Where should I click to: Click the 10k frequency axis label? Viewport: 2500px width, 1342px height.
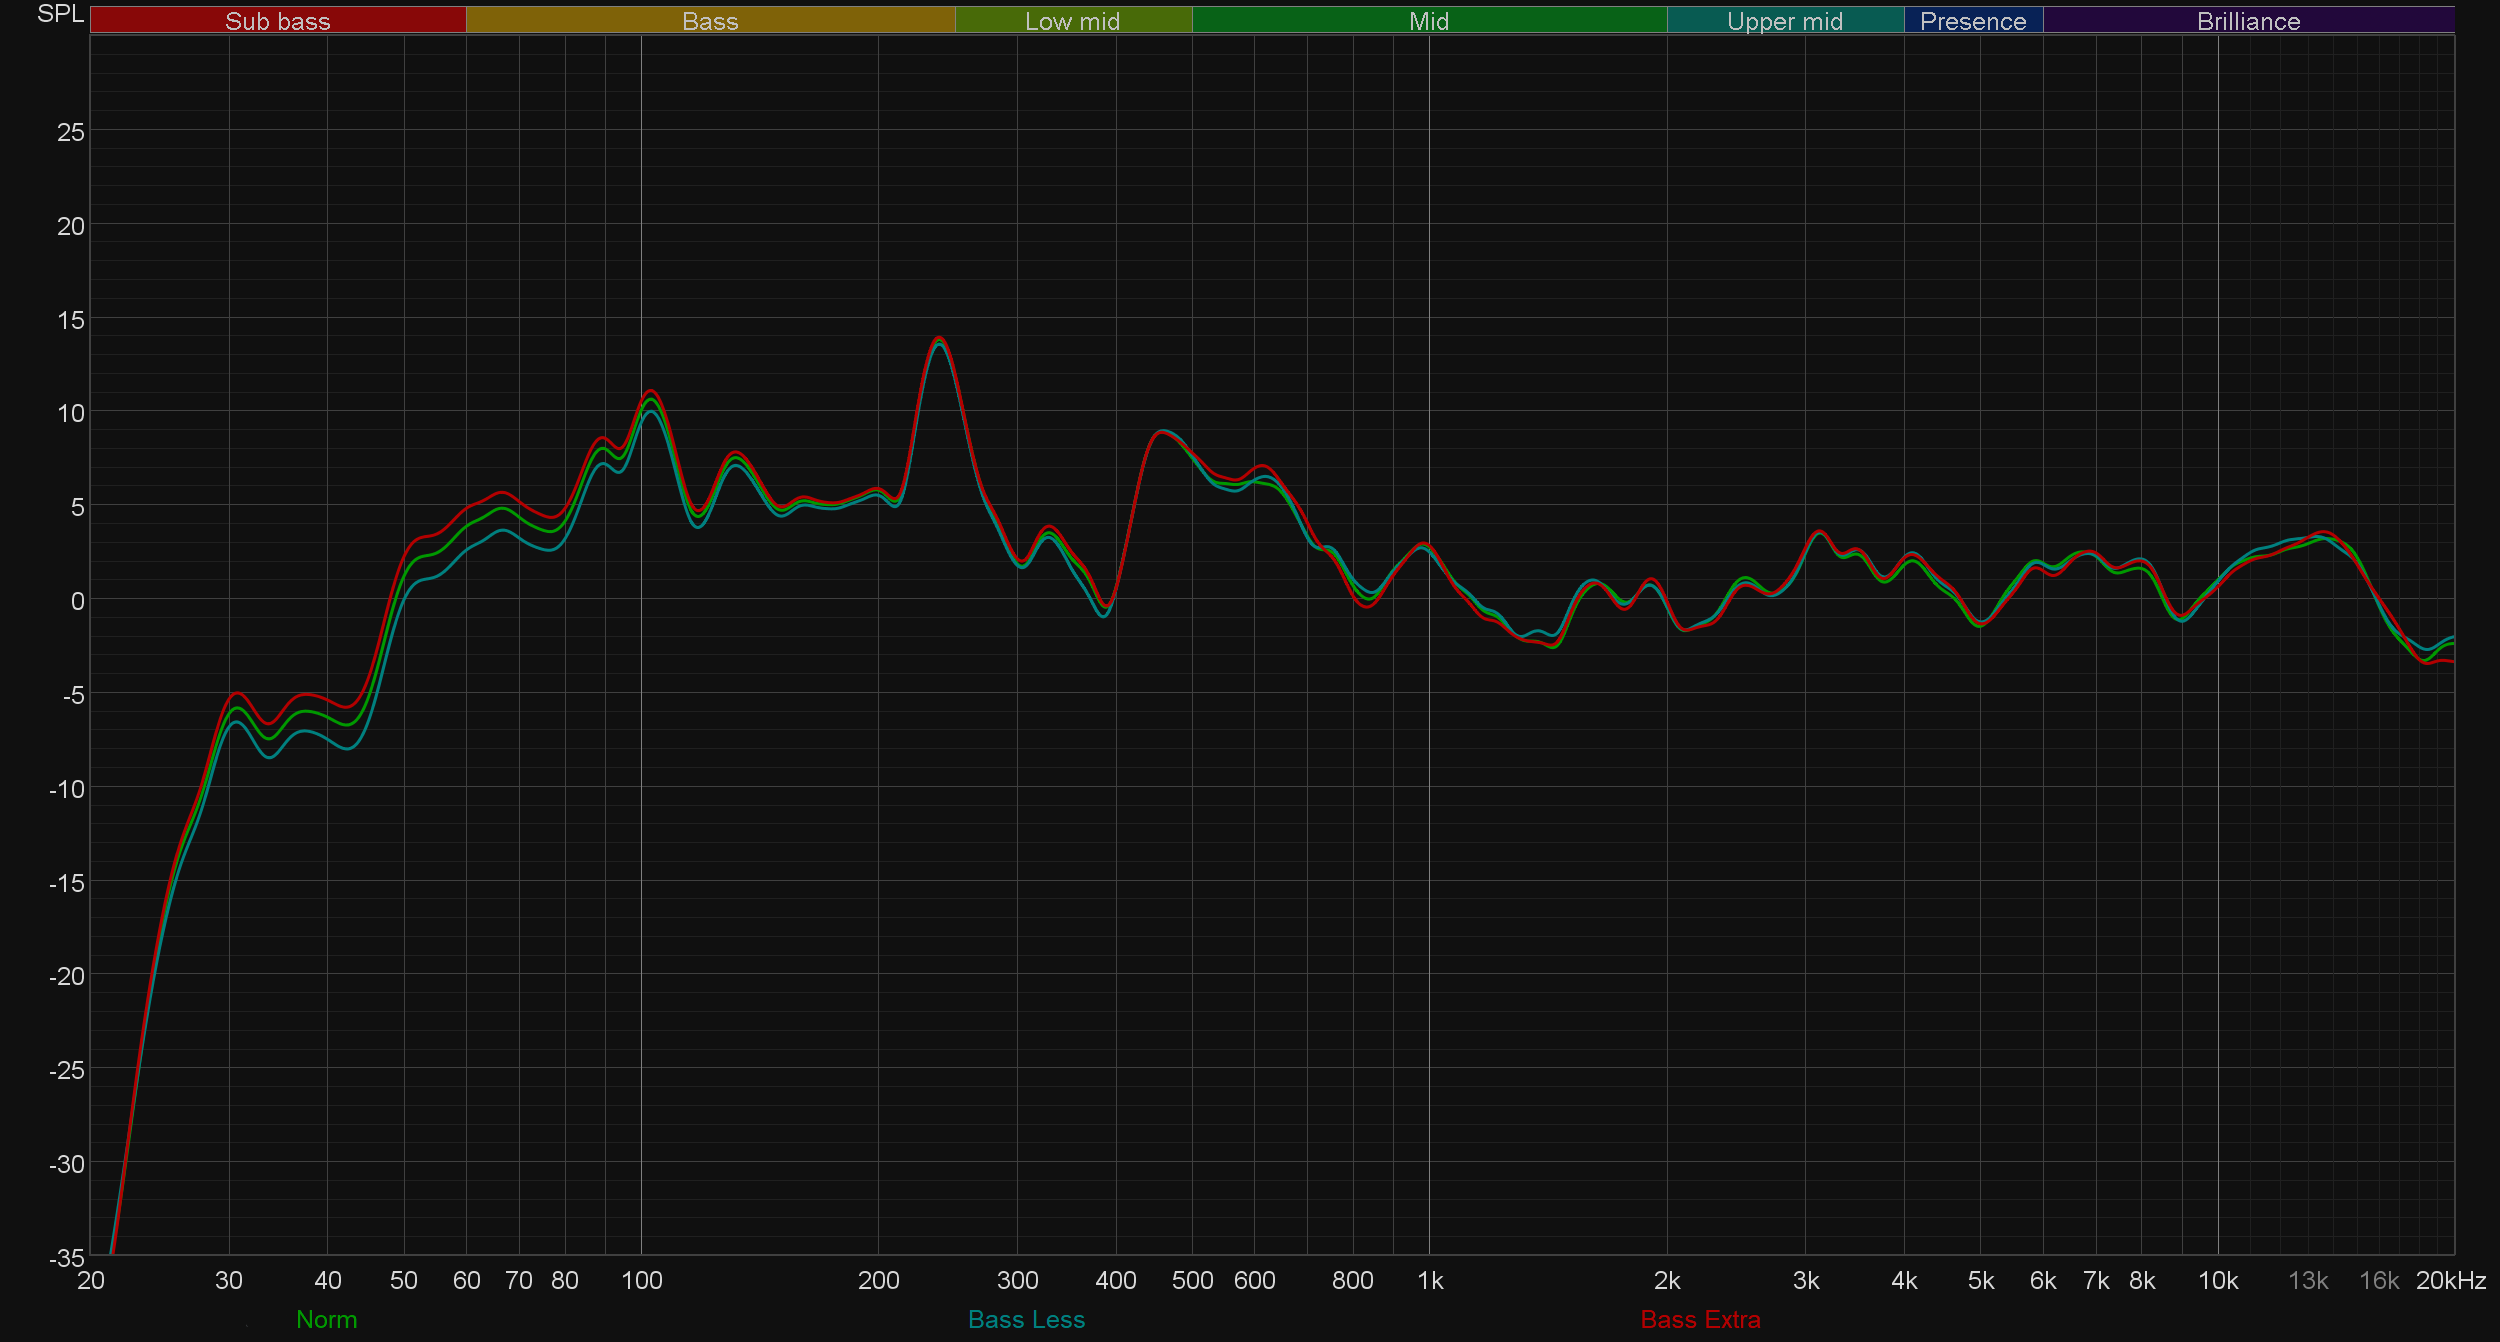click(2217, 1280)
